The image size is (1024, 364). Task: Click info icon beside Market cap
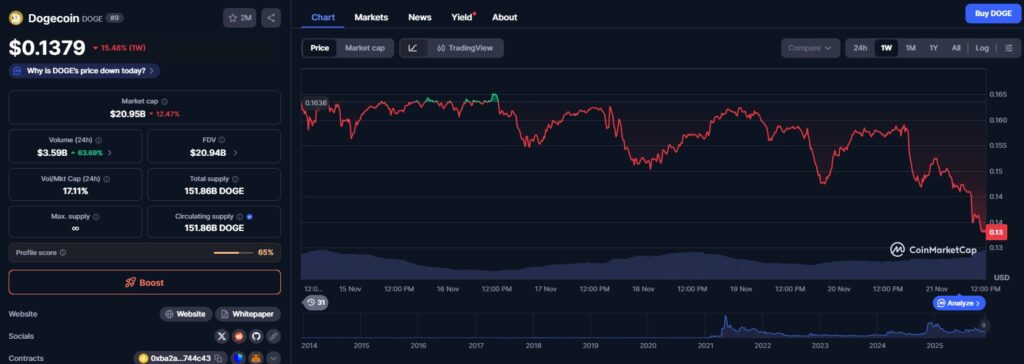click(x=165, y=101)
